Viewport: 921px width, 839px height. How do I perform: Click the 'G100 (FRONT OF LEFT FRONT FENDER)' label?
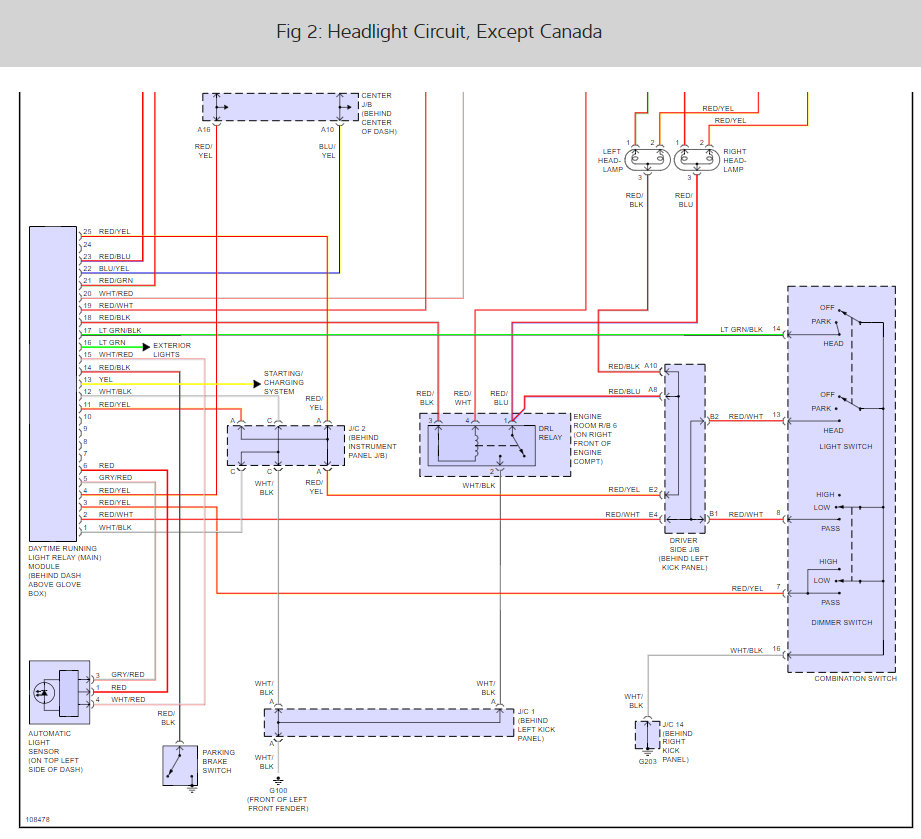[x=278, y=800]
